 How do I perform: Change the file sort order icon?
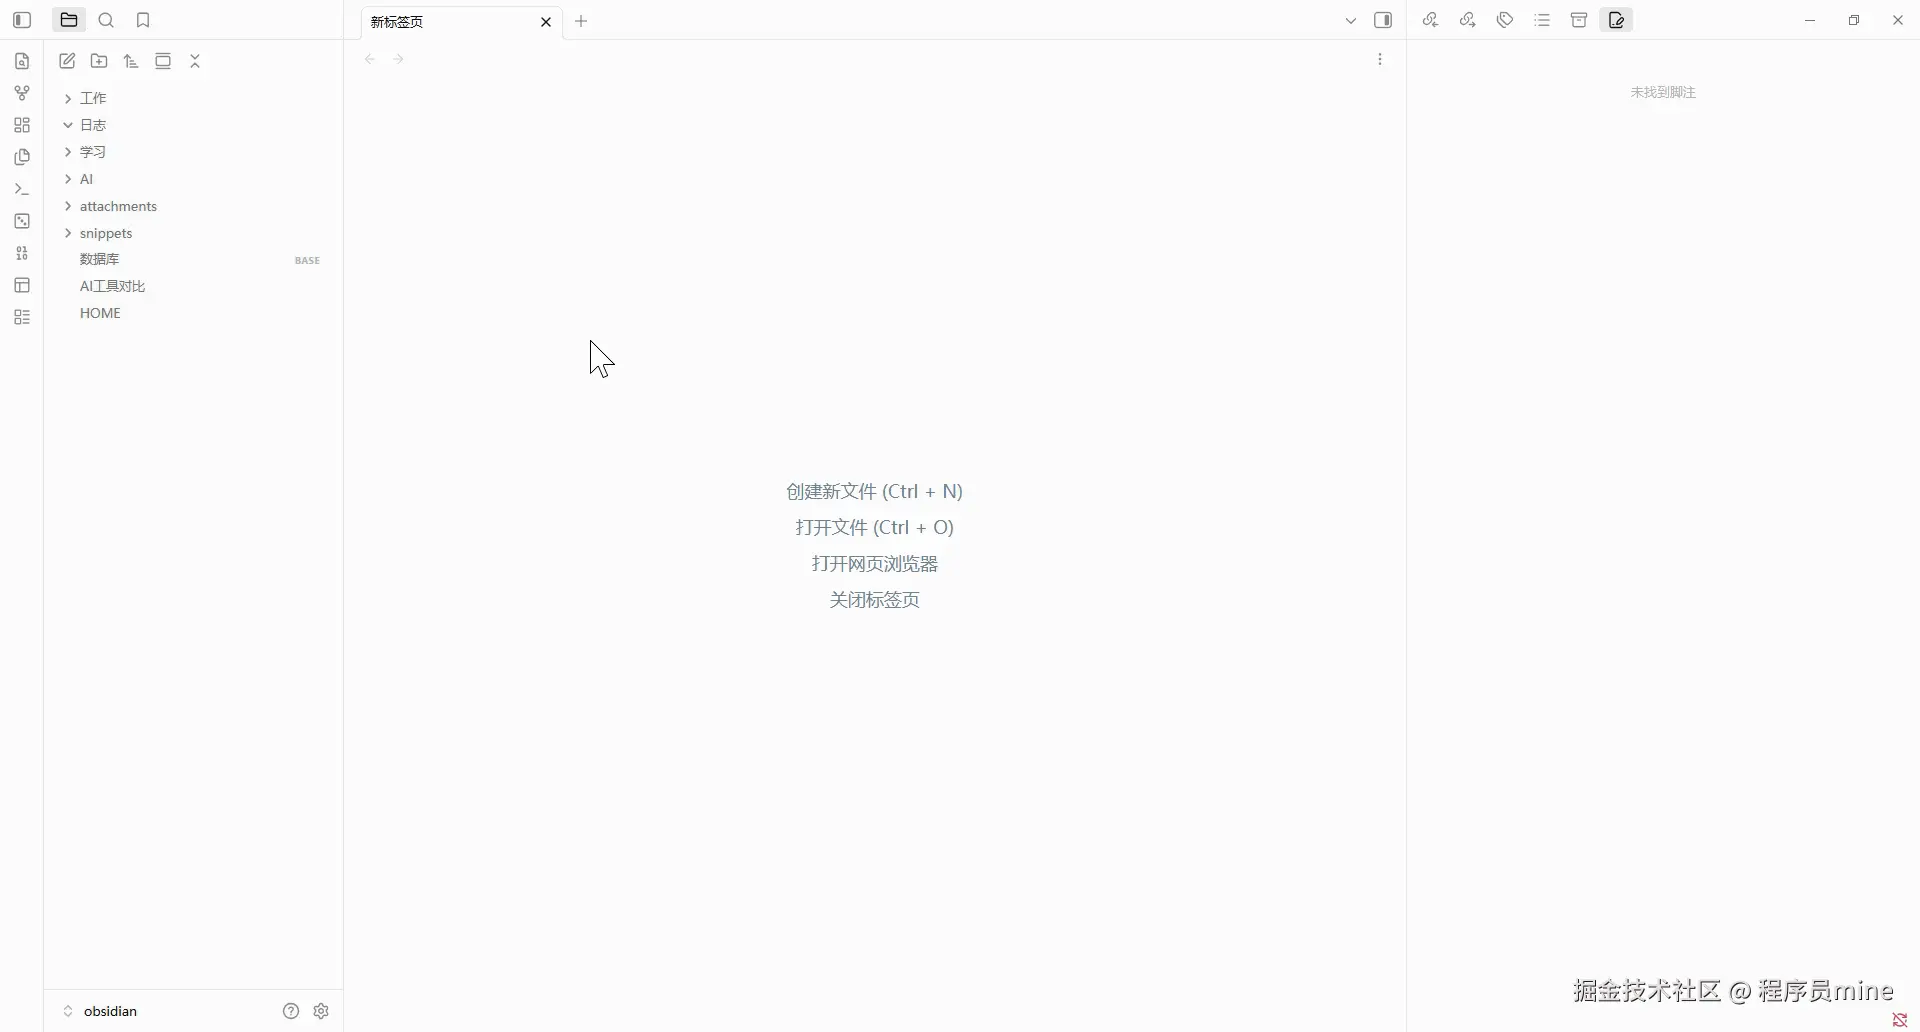(x=131, y=61)
